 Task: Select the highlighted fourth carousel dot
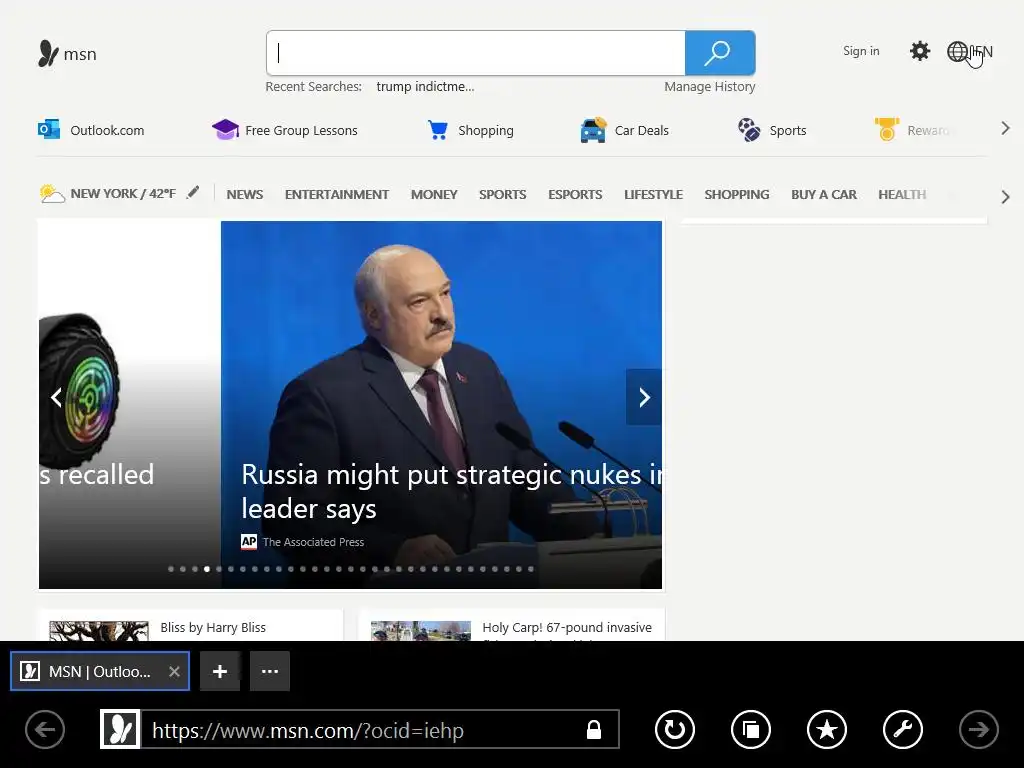click(x=207, y=569)
